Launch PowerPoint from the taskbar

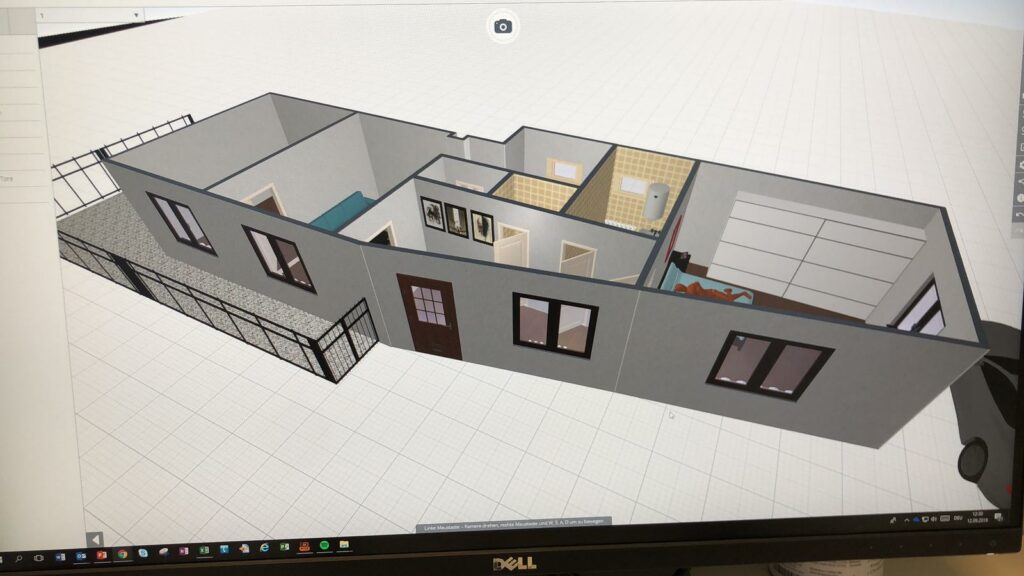101,555
